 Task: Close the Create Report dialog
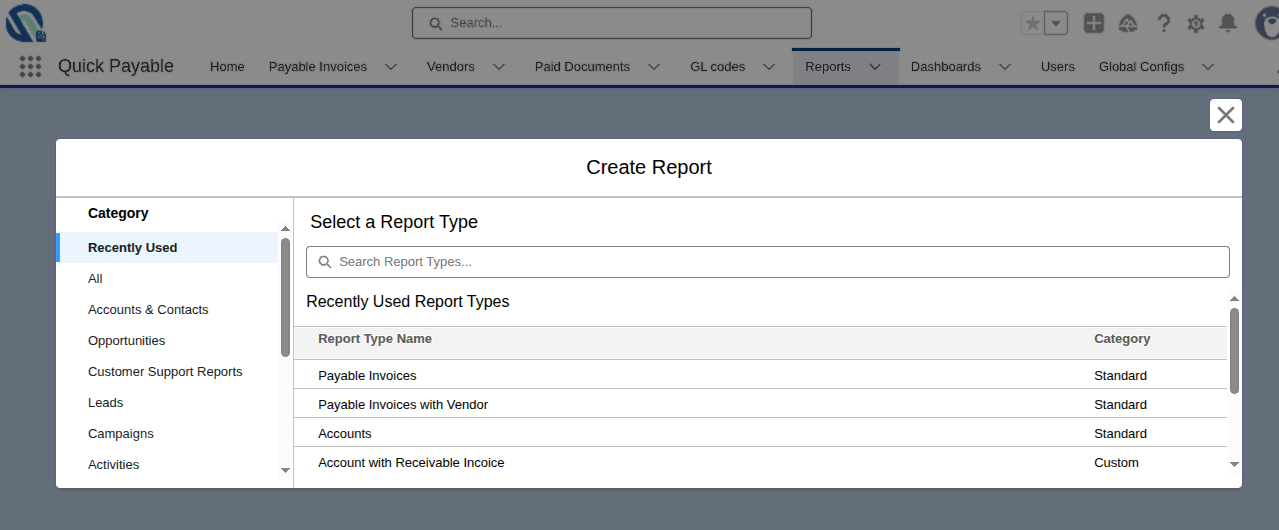[1226, 115]
